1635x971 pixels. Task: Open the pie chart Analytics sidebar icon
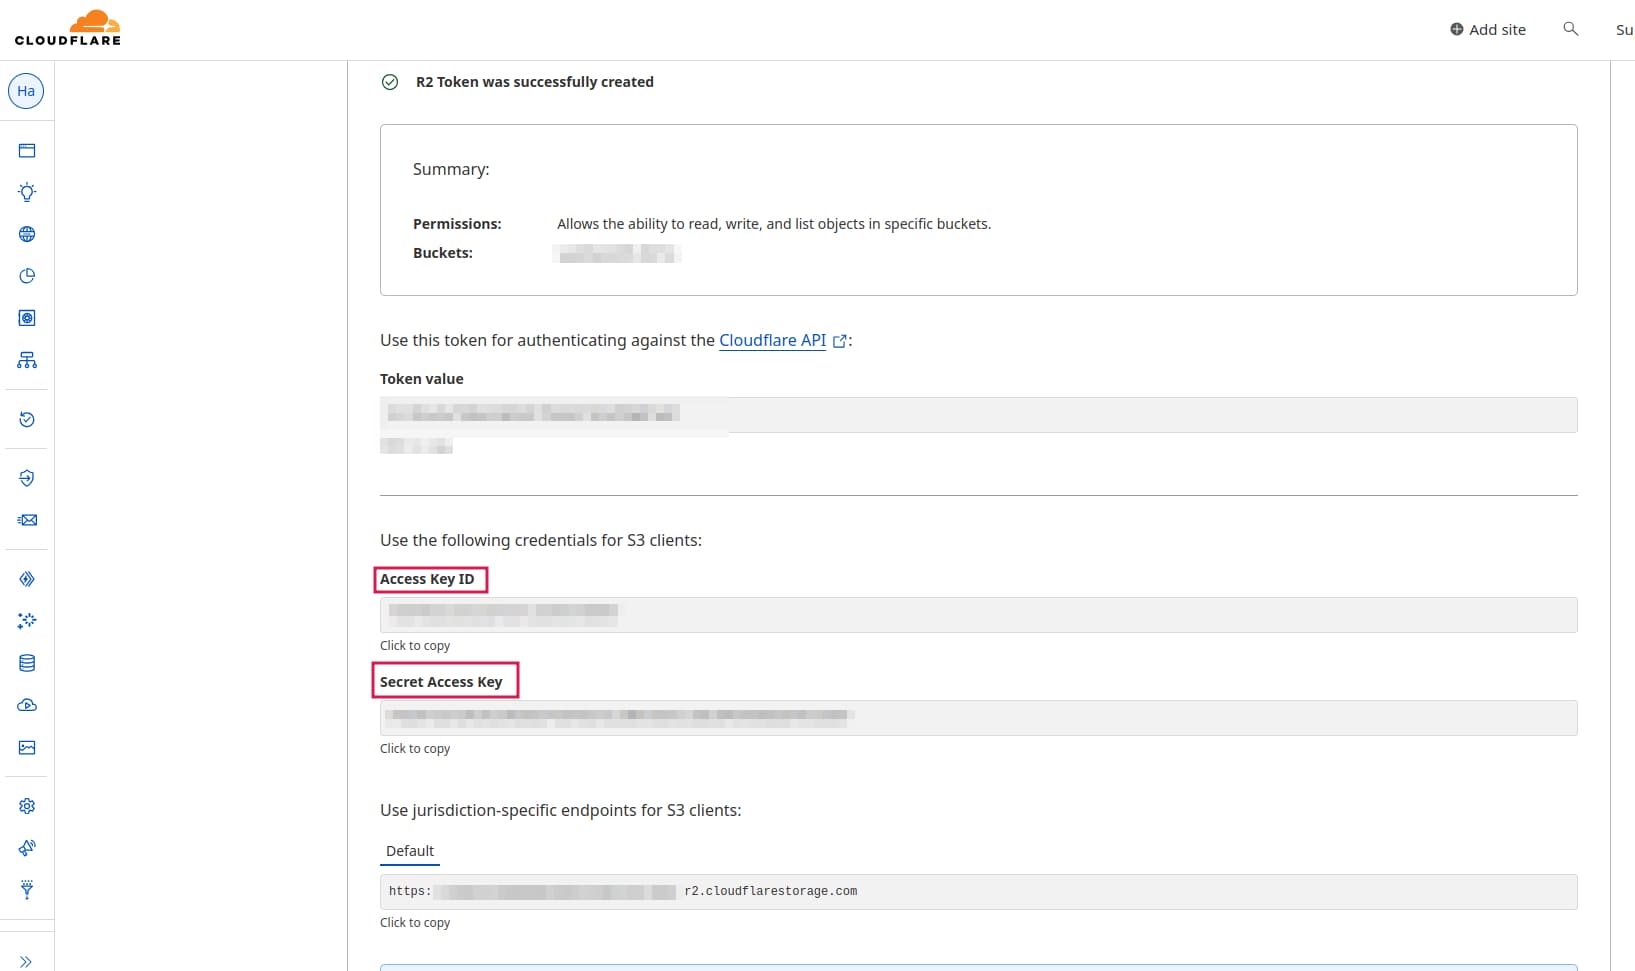(x=27, y=276)
